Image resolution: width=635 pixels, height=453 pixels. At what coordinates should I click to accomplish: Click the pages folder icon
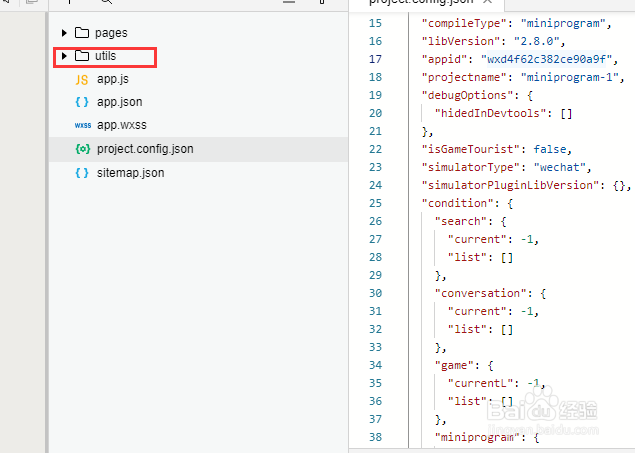point(82,33)
